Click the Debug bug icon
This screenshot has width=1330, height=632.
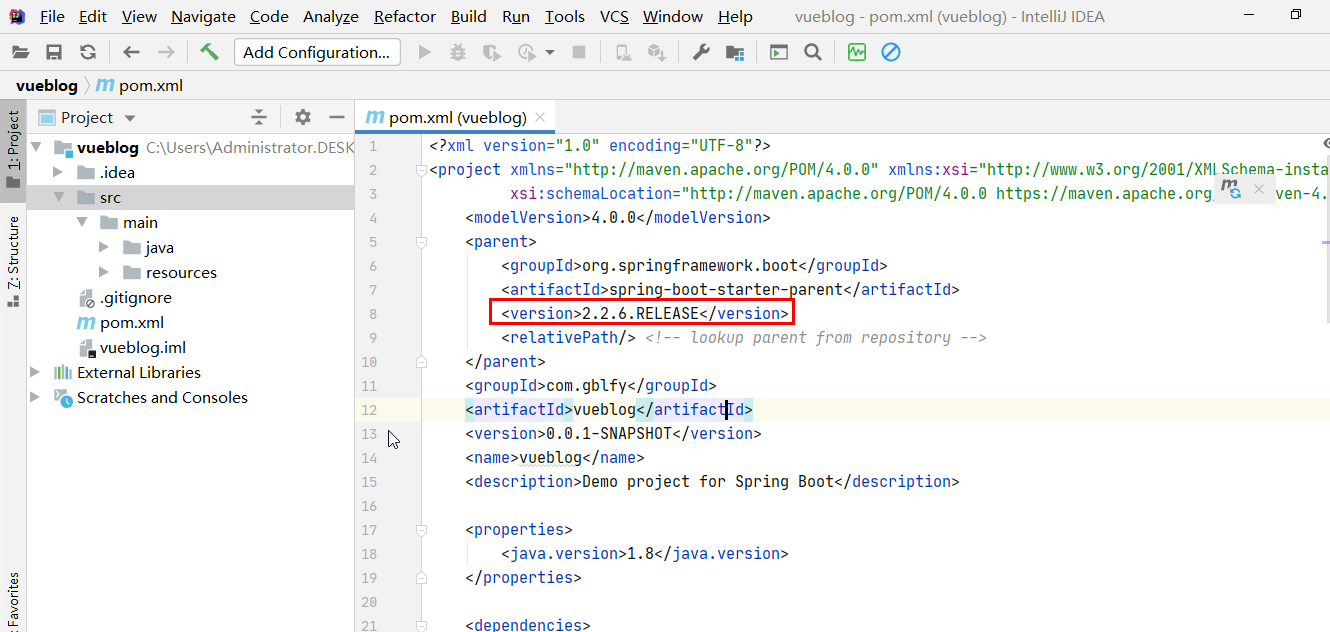457,52
